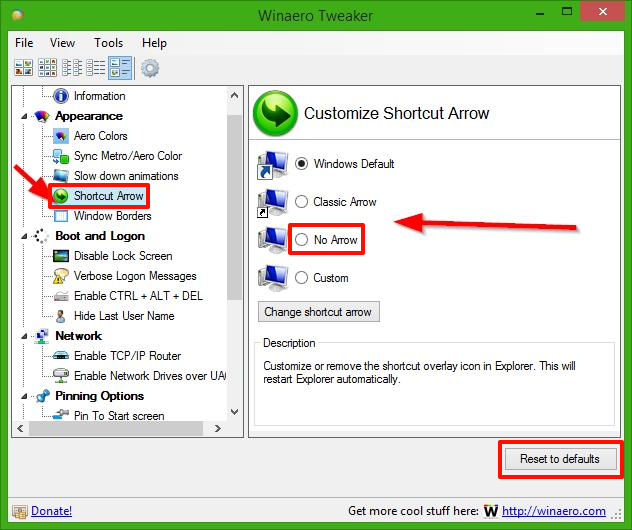The width and height of the screenshot is (632, 530).
Task: Click the Classic Arrow preview icon
Action: [x=273, y=202]
